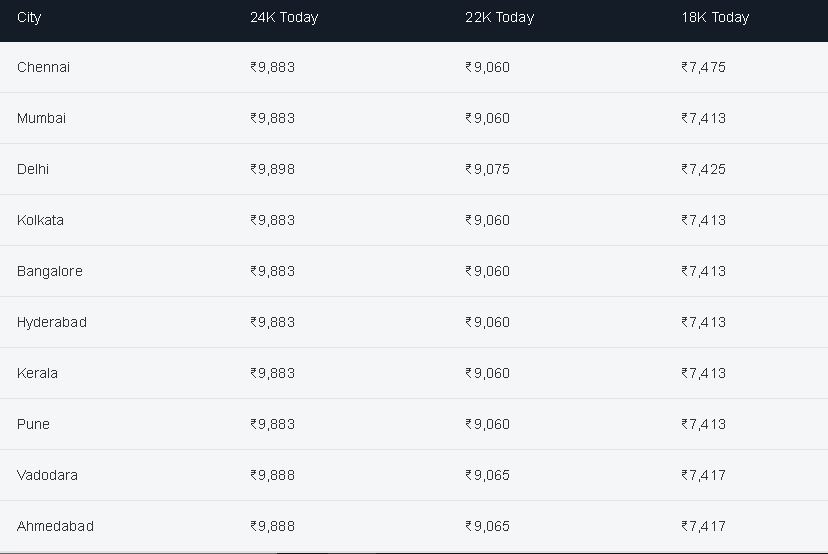Open the Kerala entry
Screen dimensions: 828x554
point(37,373)
